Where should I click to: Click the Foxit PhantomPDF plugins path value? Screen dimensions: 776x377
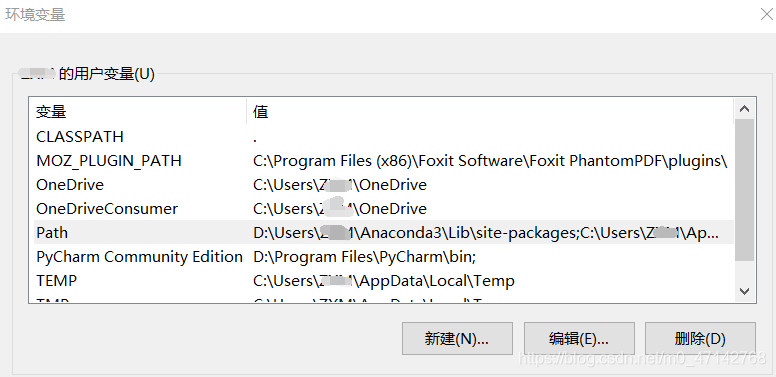coord(490,161)
